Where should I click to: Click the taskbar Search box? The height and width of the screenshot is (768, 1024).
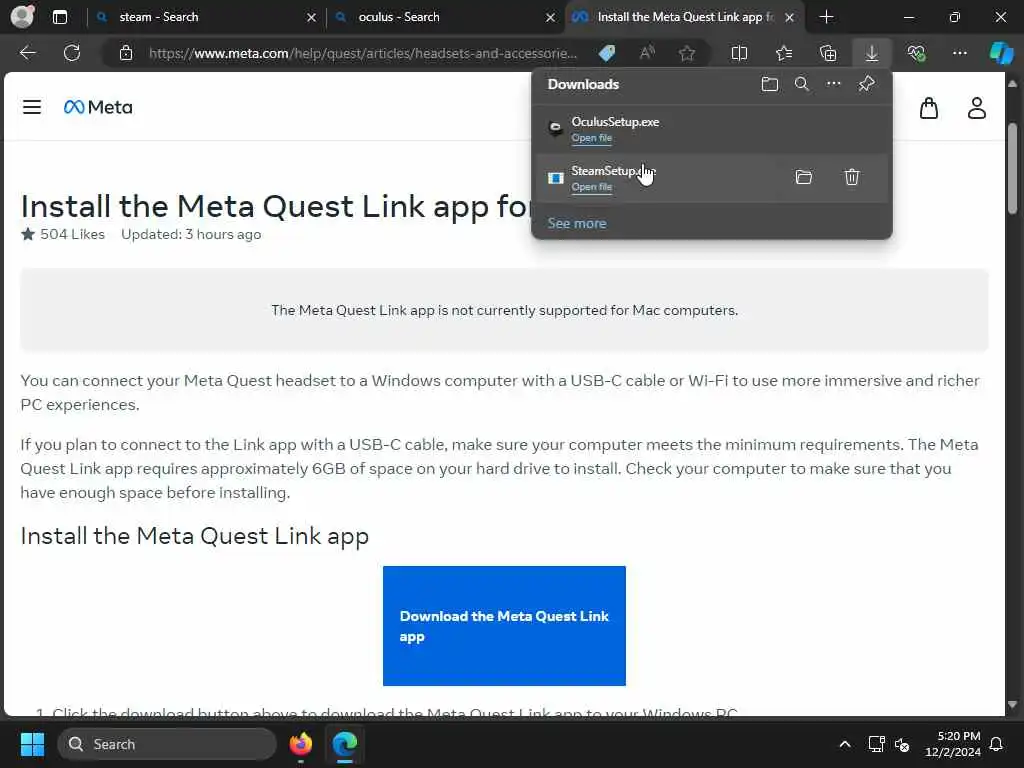[167, 744]
